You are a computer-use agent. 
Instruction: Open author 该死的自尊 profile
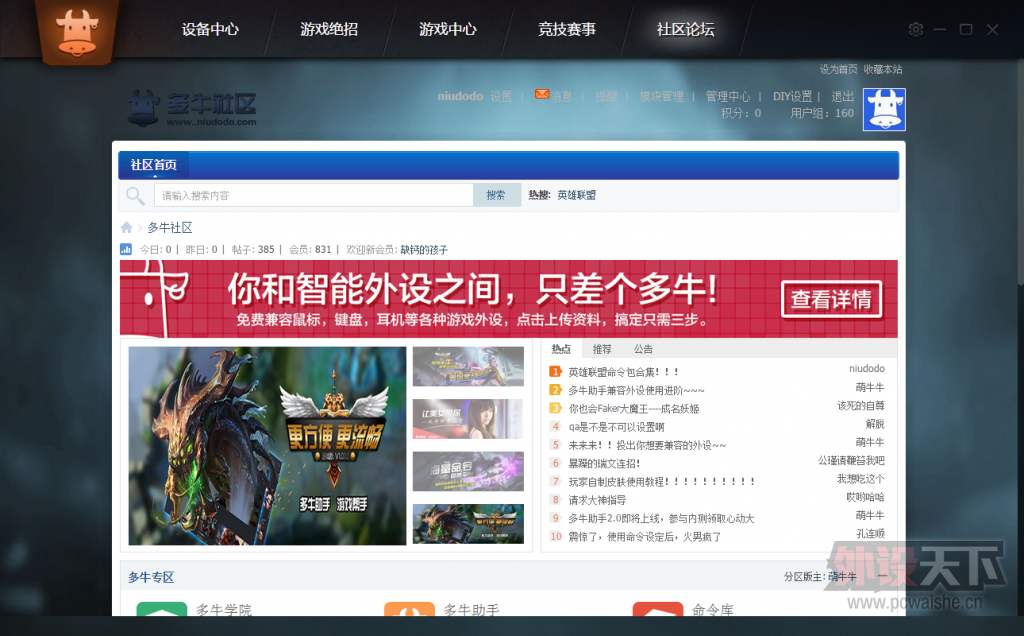point(861,405)
